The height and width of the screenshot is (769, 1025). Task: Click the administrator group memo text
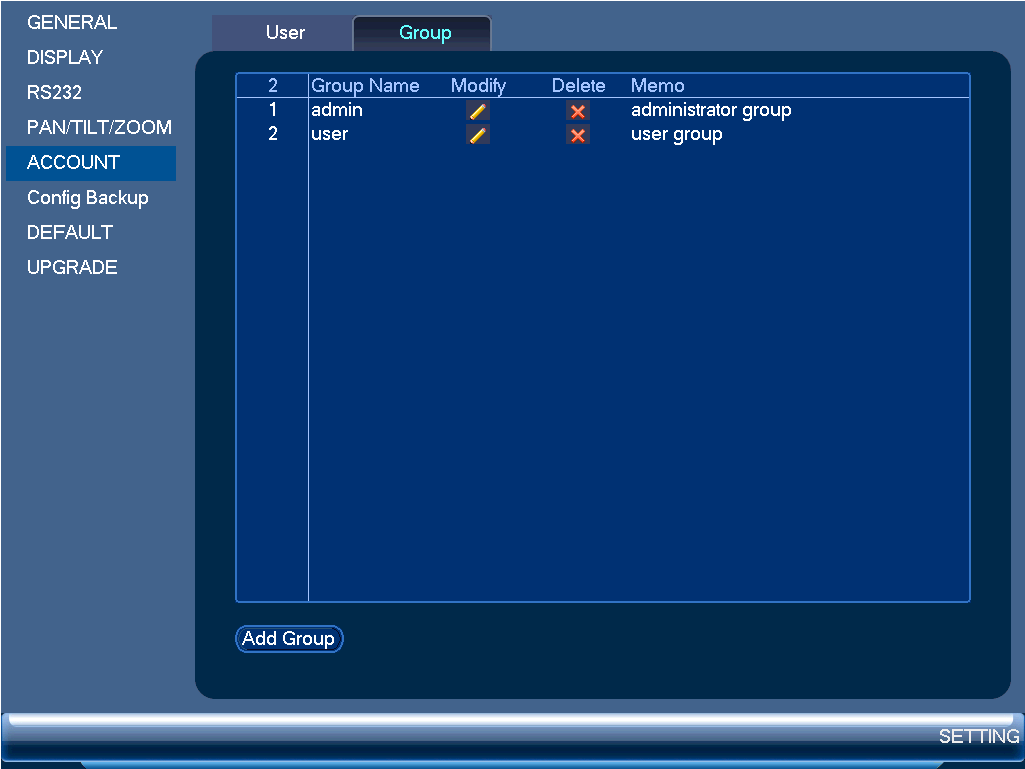tap(711, 110)
